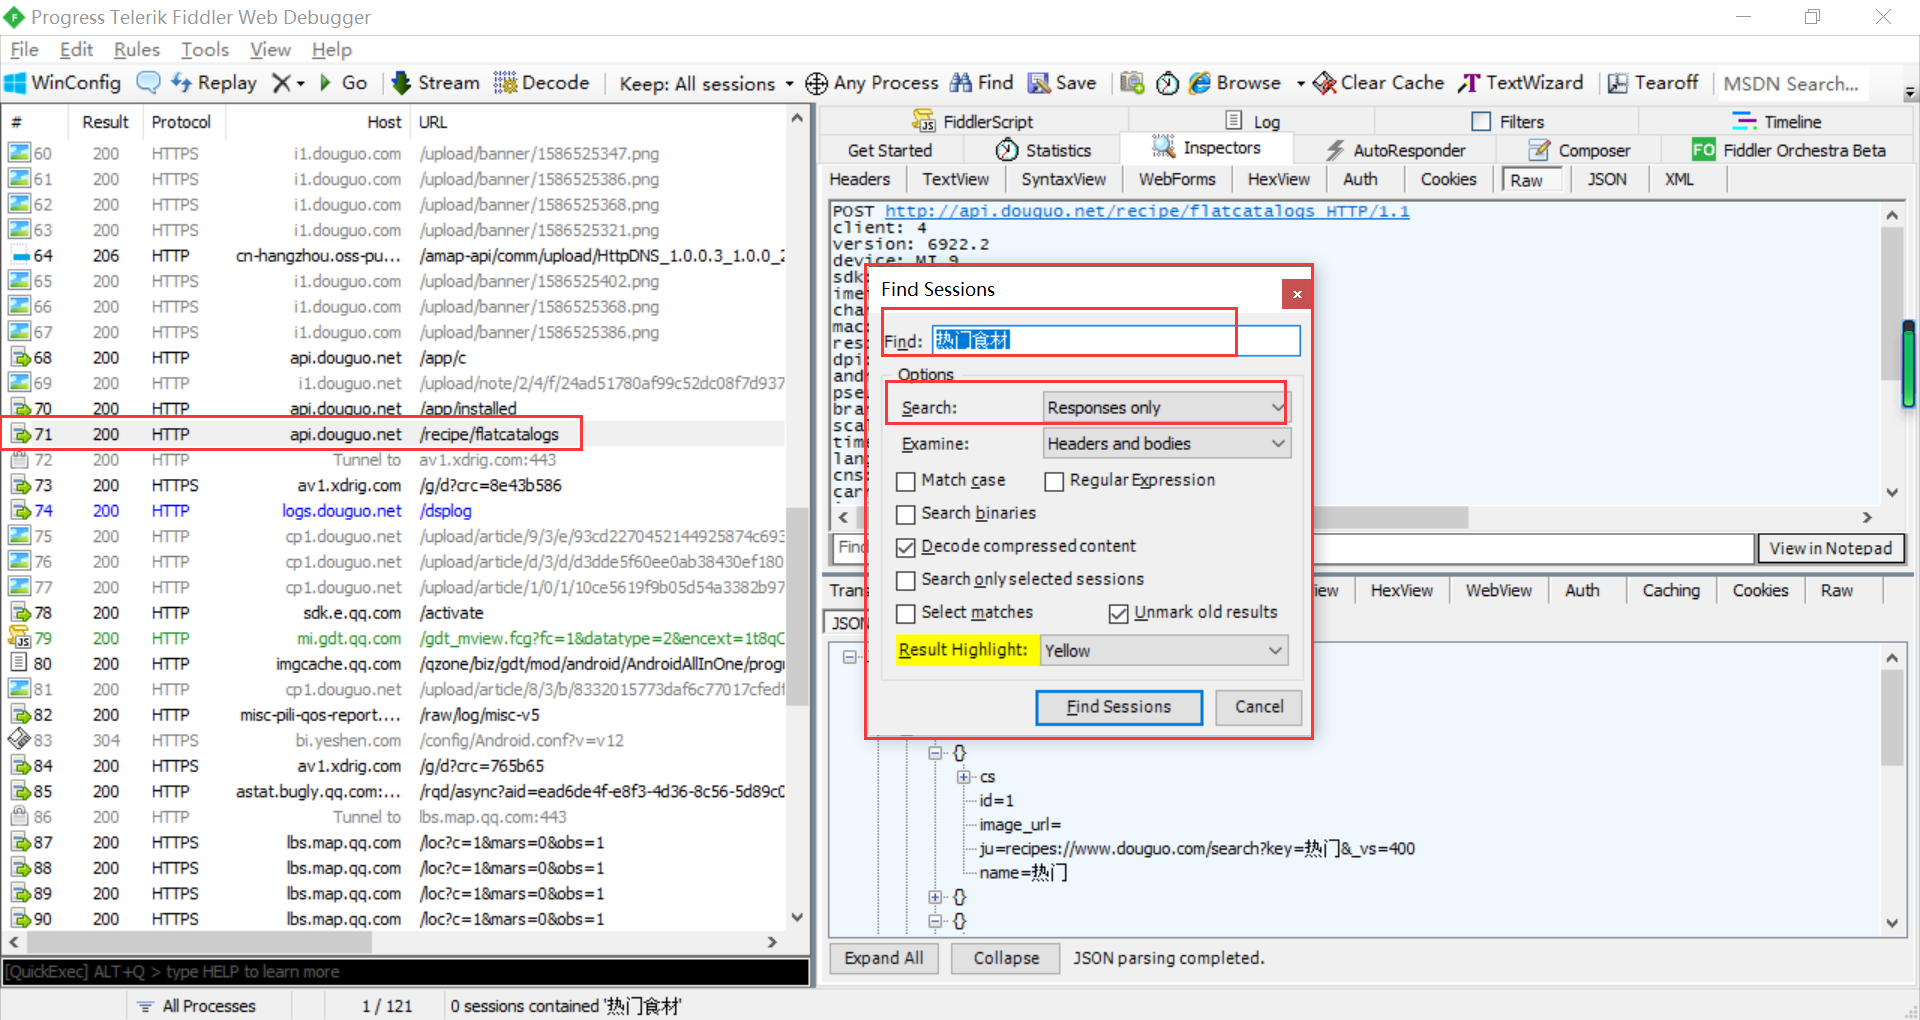Enable the Match case checkbox
Screen dimensions: 1920x1020
[906, 481]
